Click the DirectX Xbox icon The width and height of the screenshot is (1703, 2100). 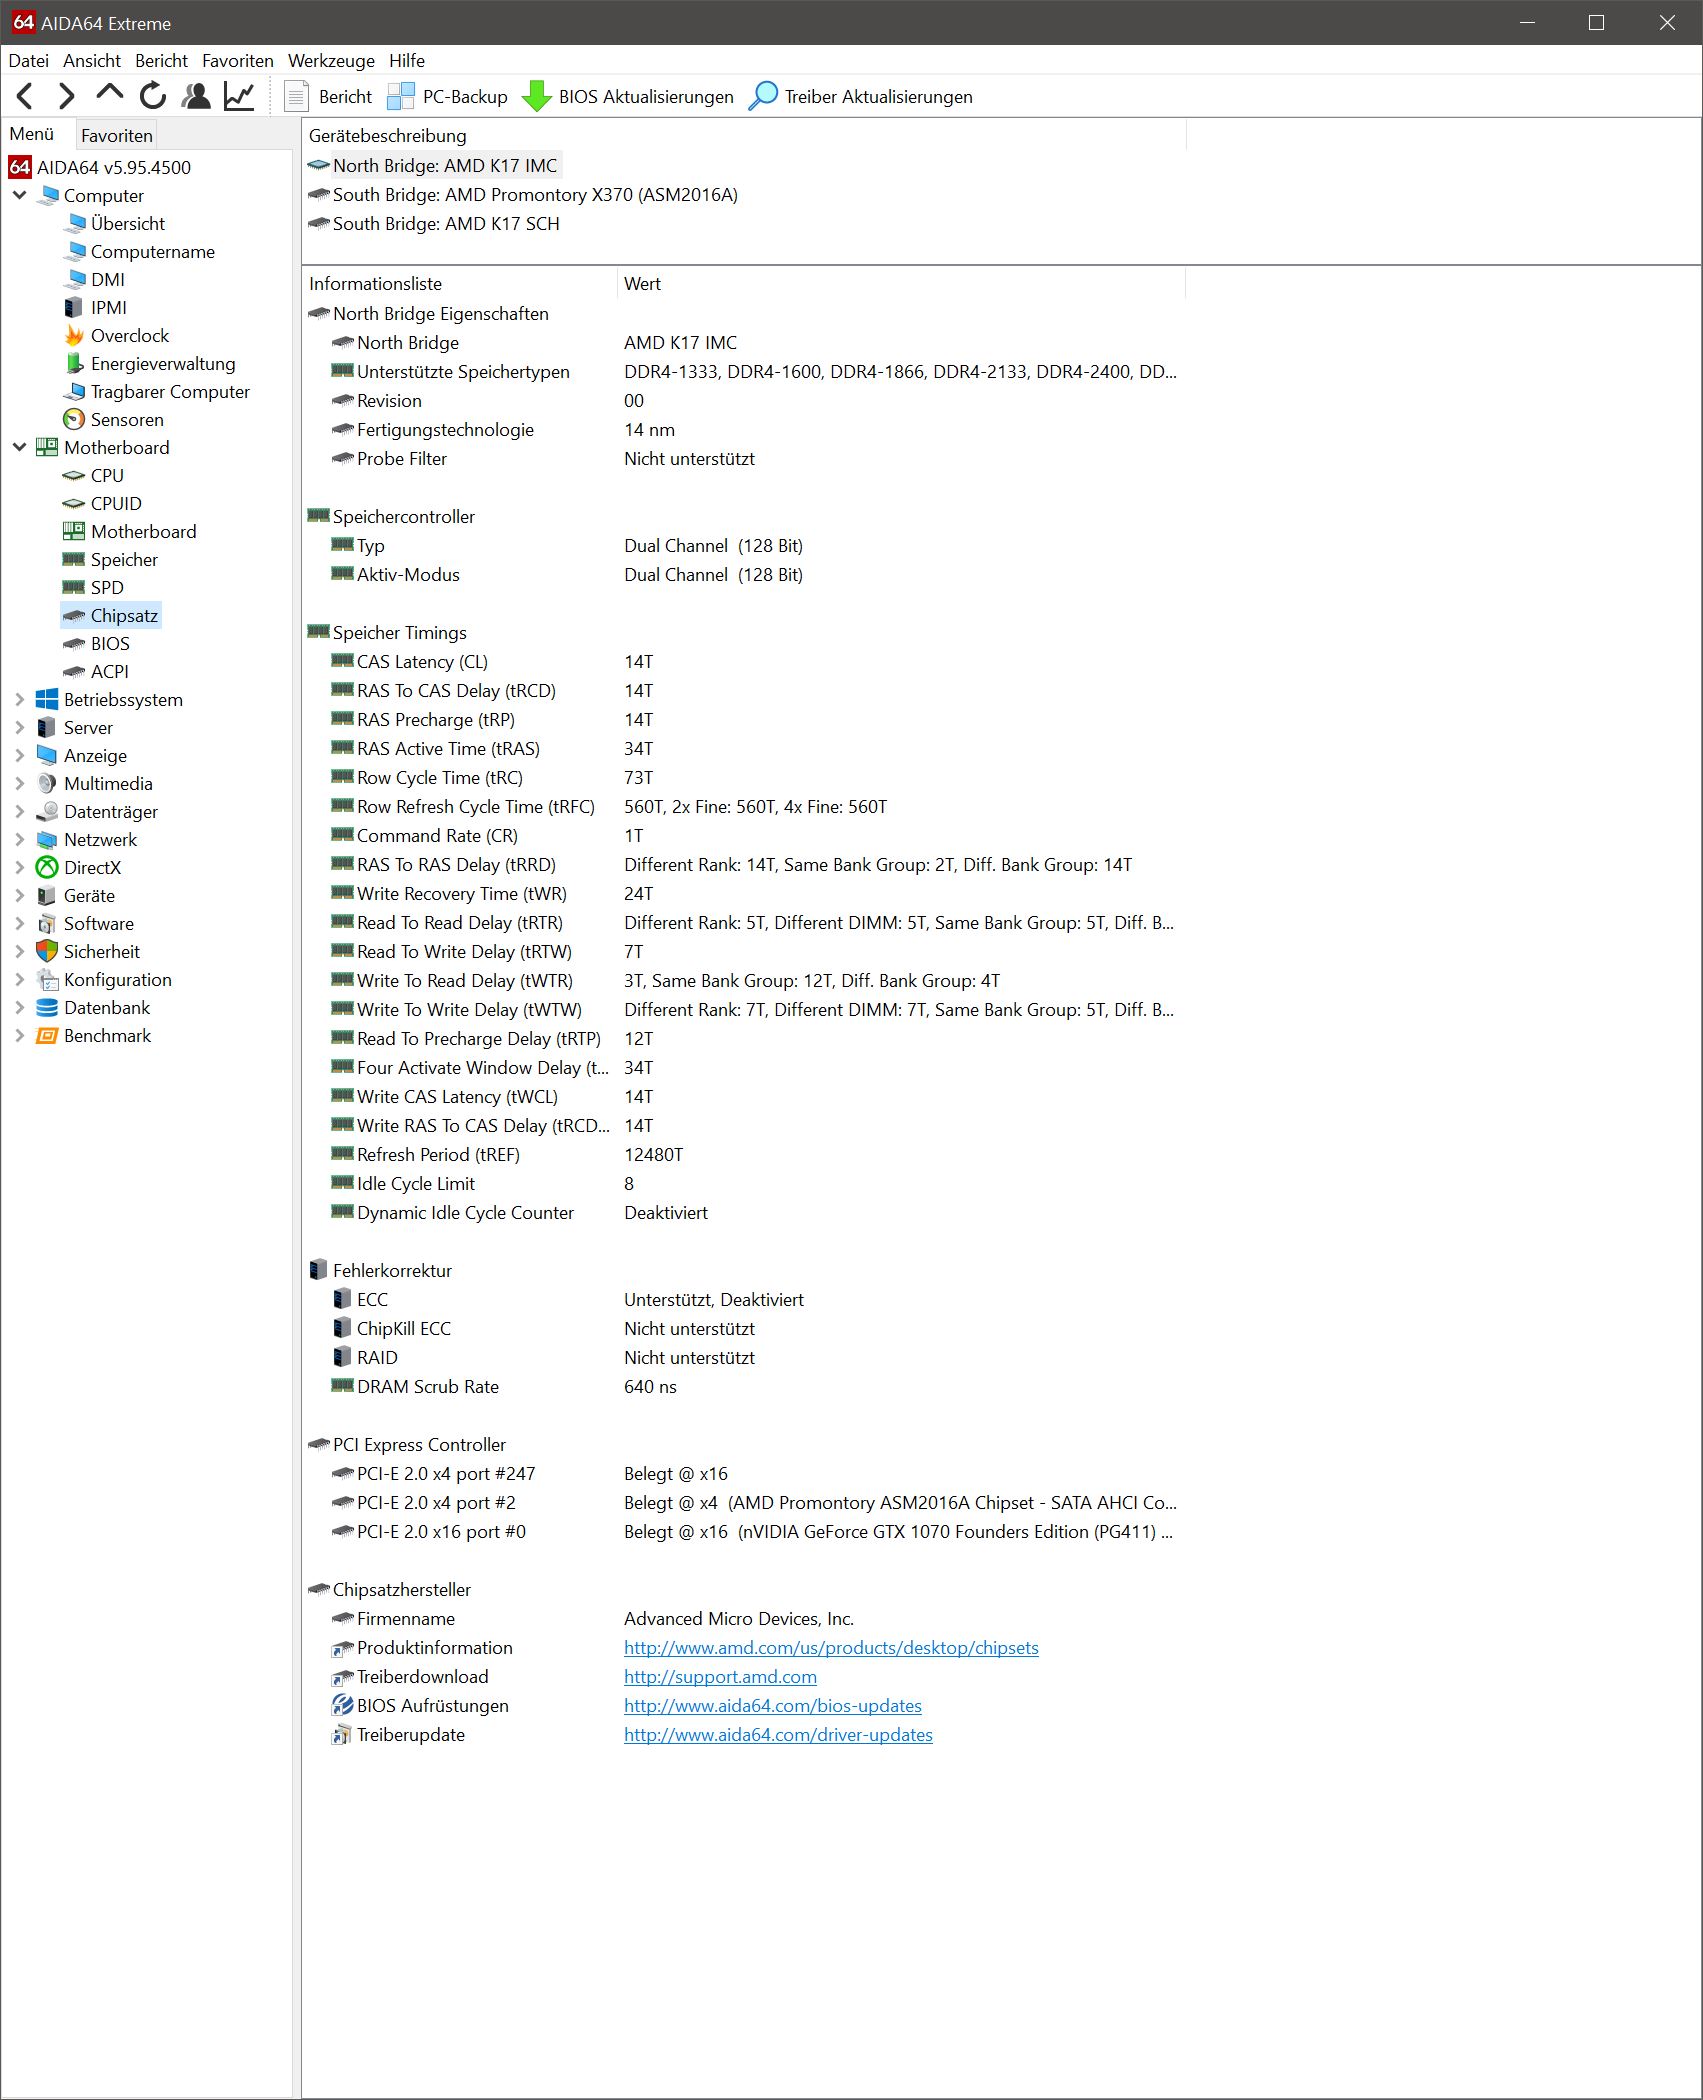tap(47, 867)
